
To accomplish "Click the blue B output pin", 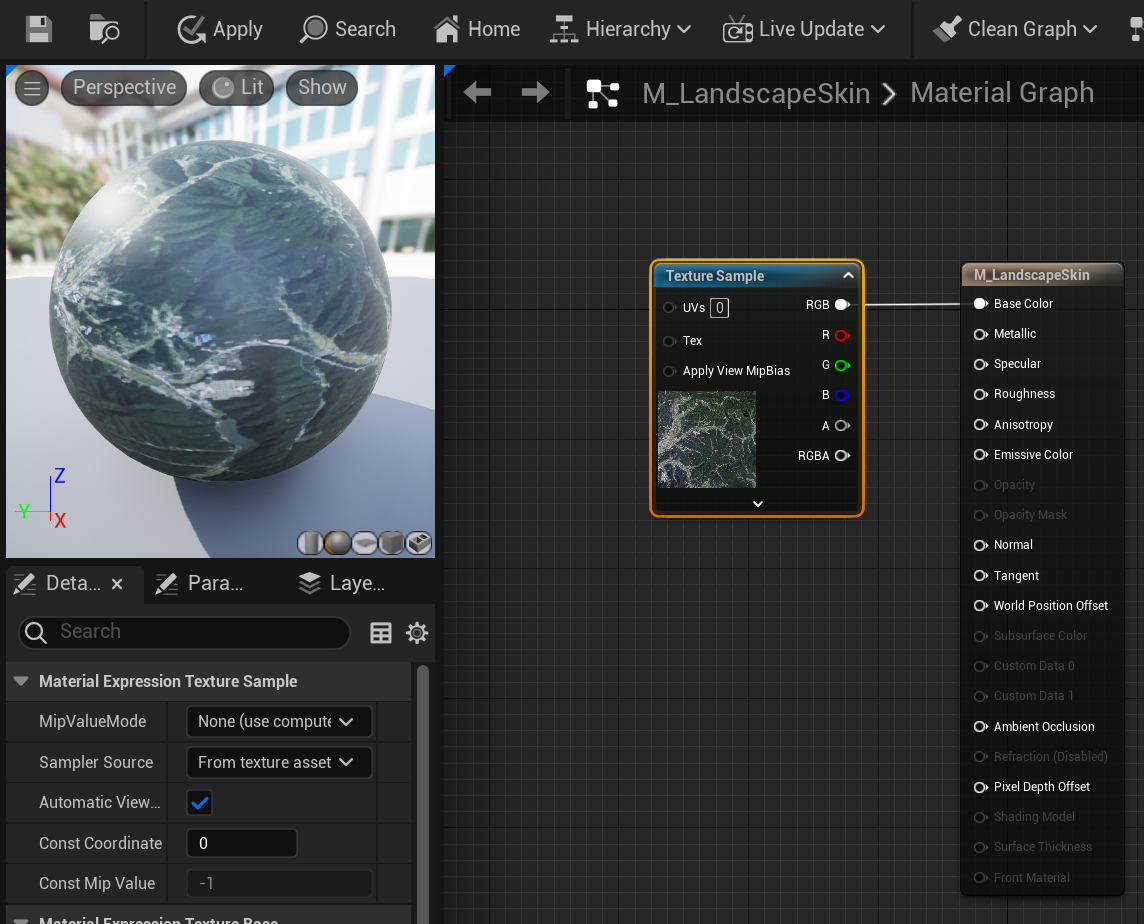I will coord(842,395).
